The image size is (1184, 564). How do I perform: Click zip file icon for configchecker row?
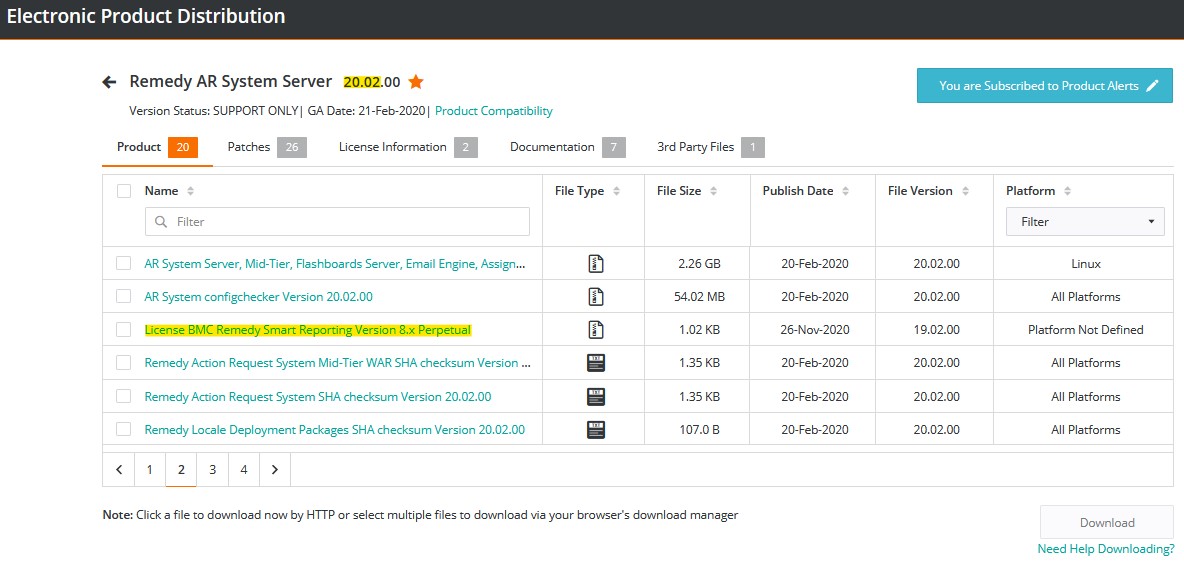click(596, 297)
